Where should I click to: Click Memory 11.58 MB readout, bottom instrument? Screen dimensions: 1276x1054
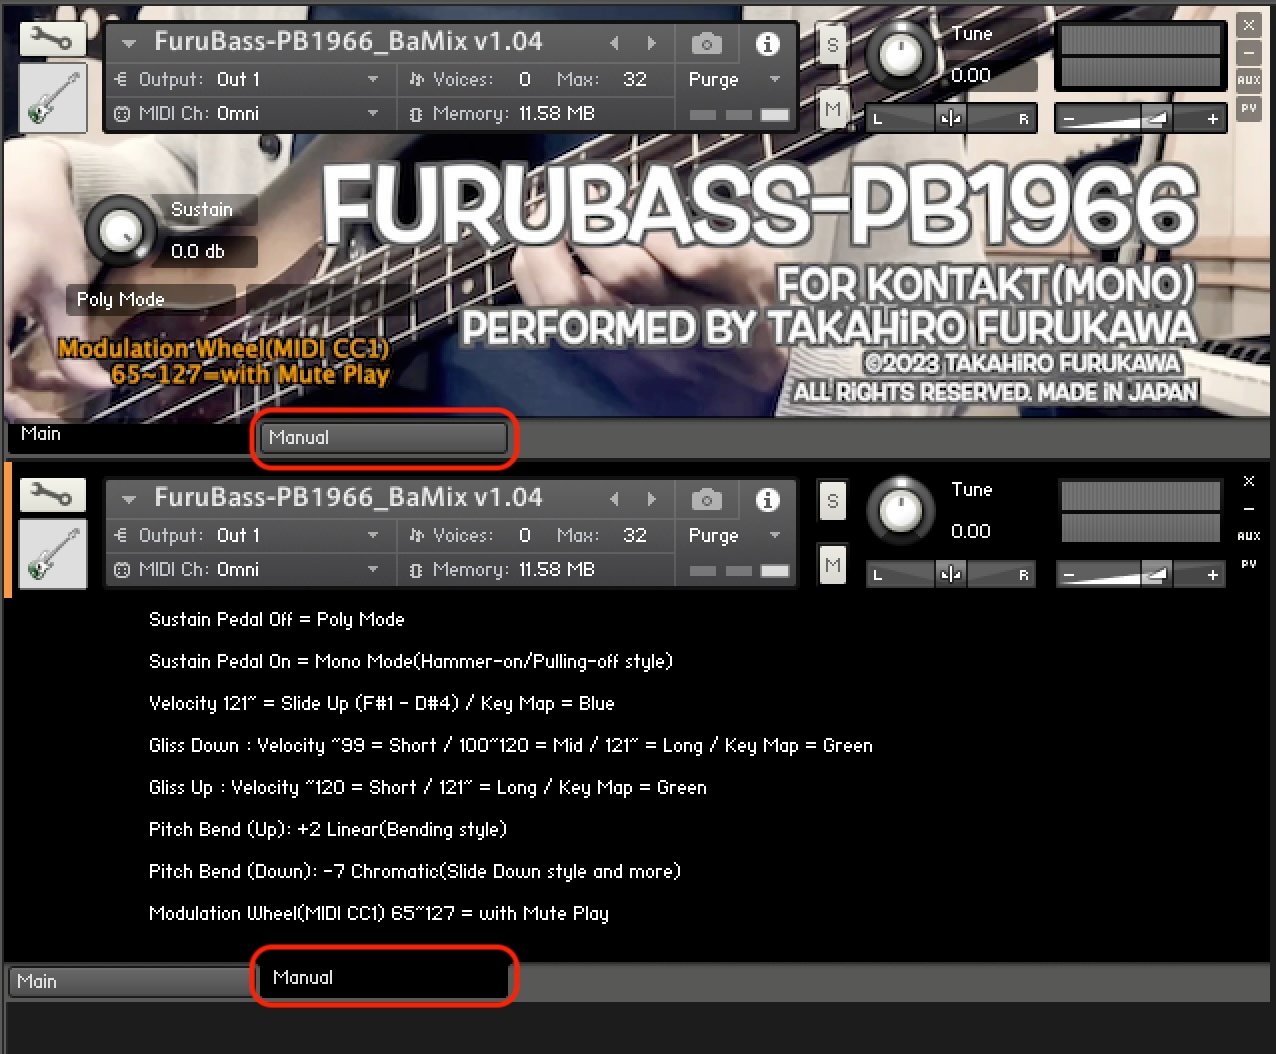502,569
